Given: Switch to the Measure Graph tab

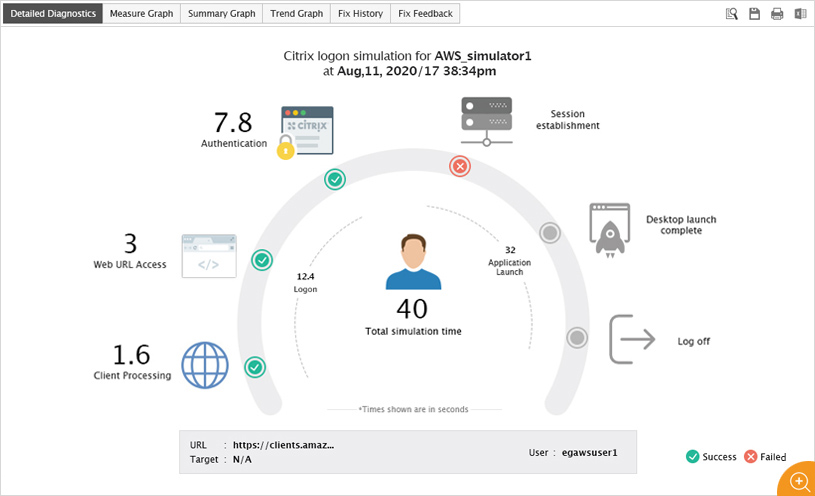Looking at the screenshot, I should [x=141, y=14].
